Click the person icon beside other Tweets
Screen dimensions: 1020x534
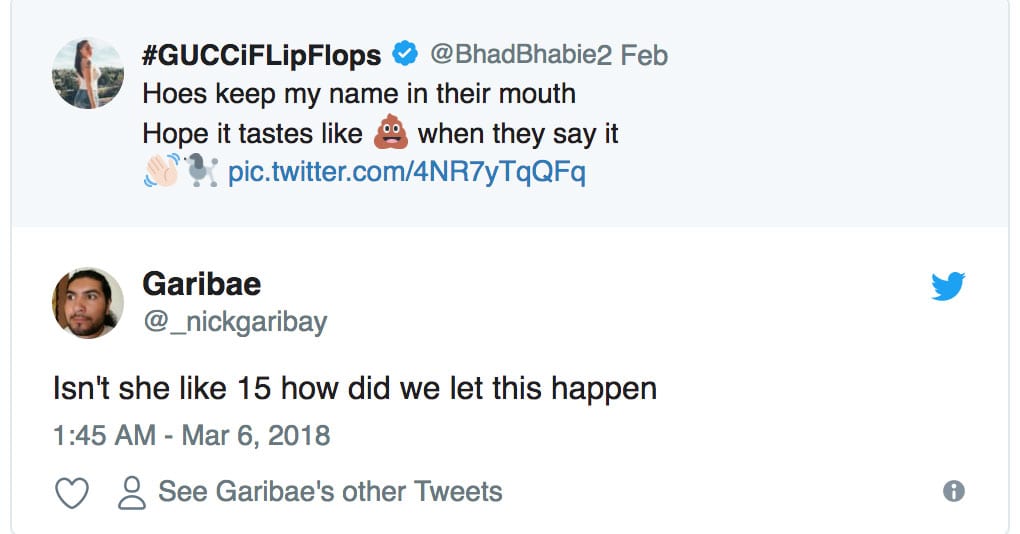(132, 492)
